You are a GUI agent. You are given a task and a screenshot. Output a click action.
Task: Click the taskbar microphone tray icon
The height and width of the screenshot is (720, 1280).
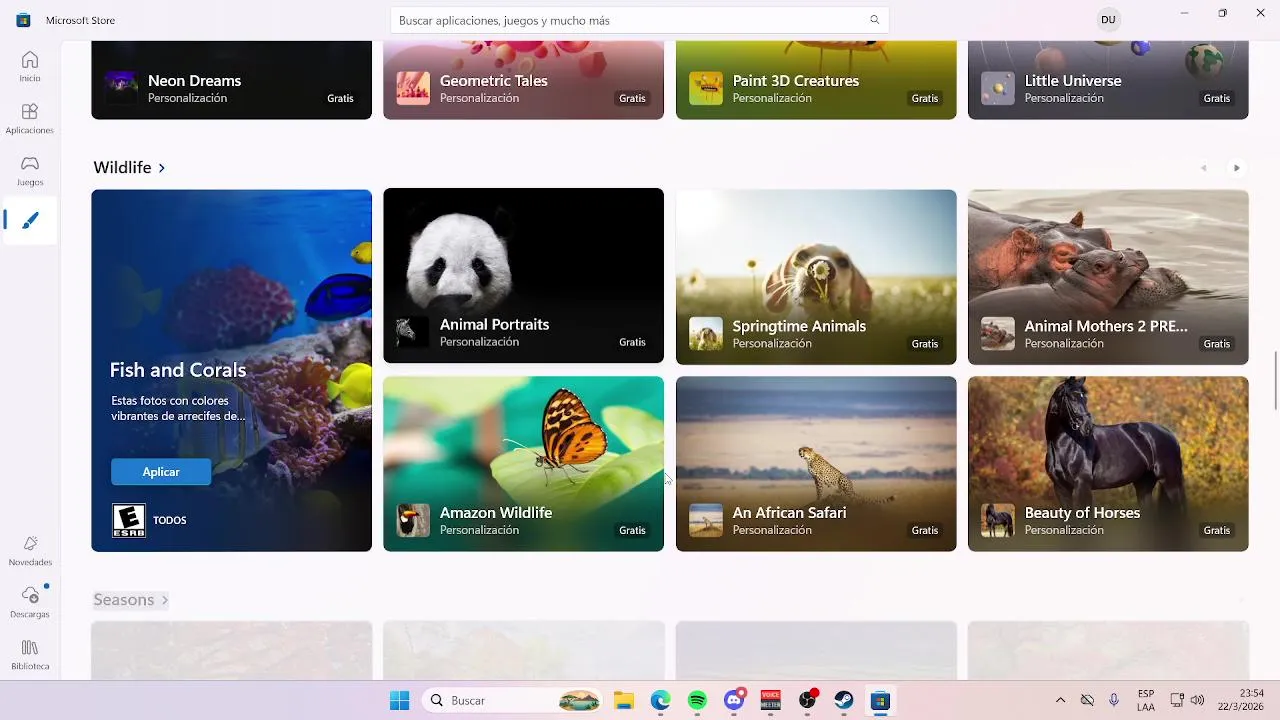tap(1114, 700)
